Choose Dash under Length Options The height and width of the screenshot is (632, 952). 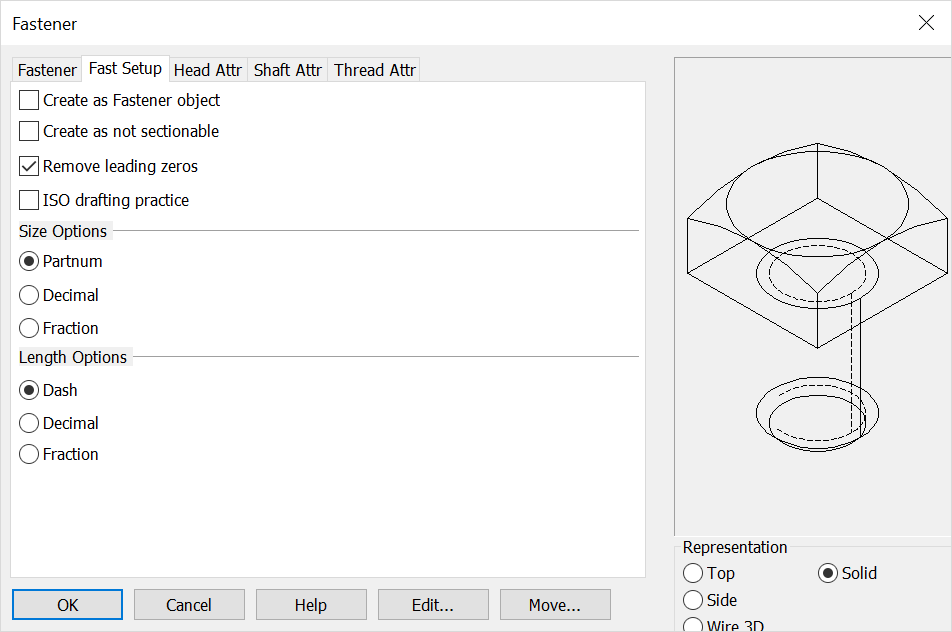tap(29, 390)
